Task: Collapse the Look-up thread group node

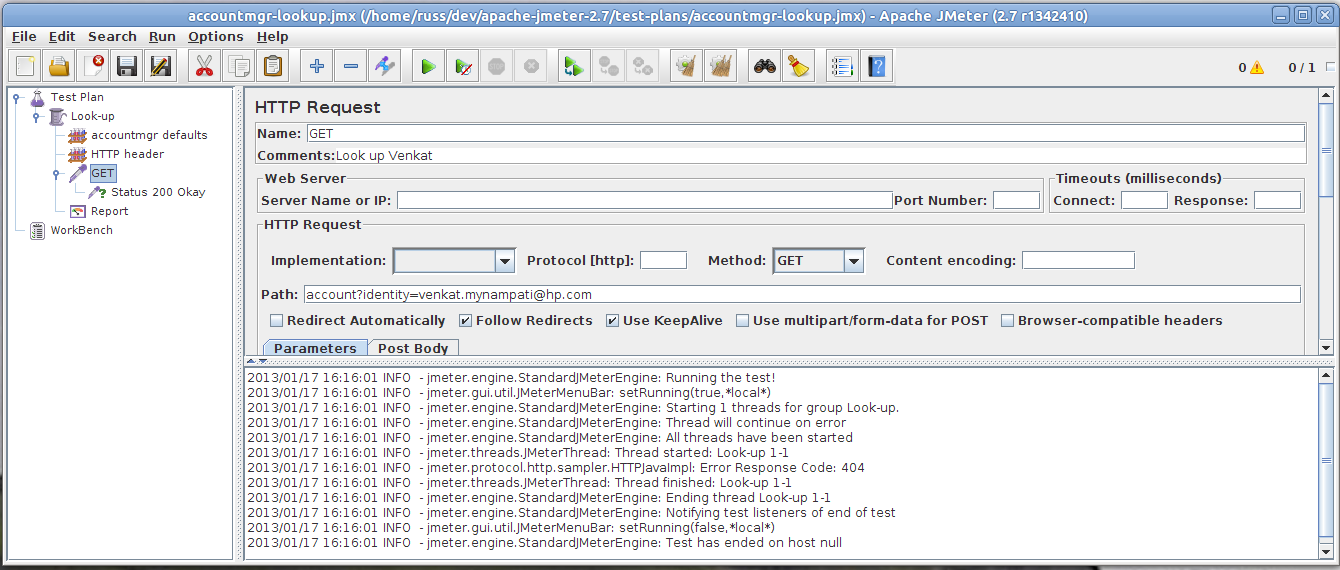Action: [36, 117]
